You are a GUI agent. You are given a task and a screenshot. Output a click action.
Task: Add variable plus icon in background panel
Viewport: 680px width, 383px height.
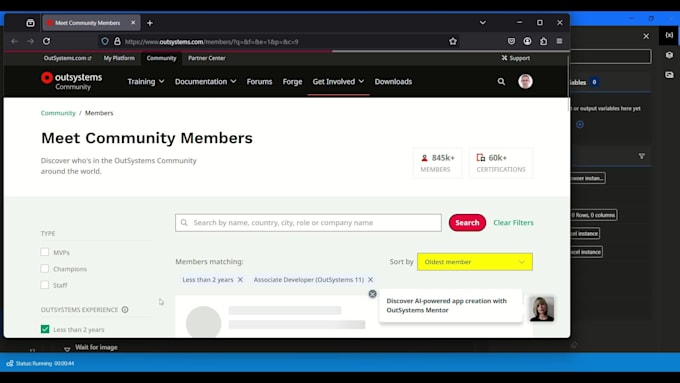point(580,124)
